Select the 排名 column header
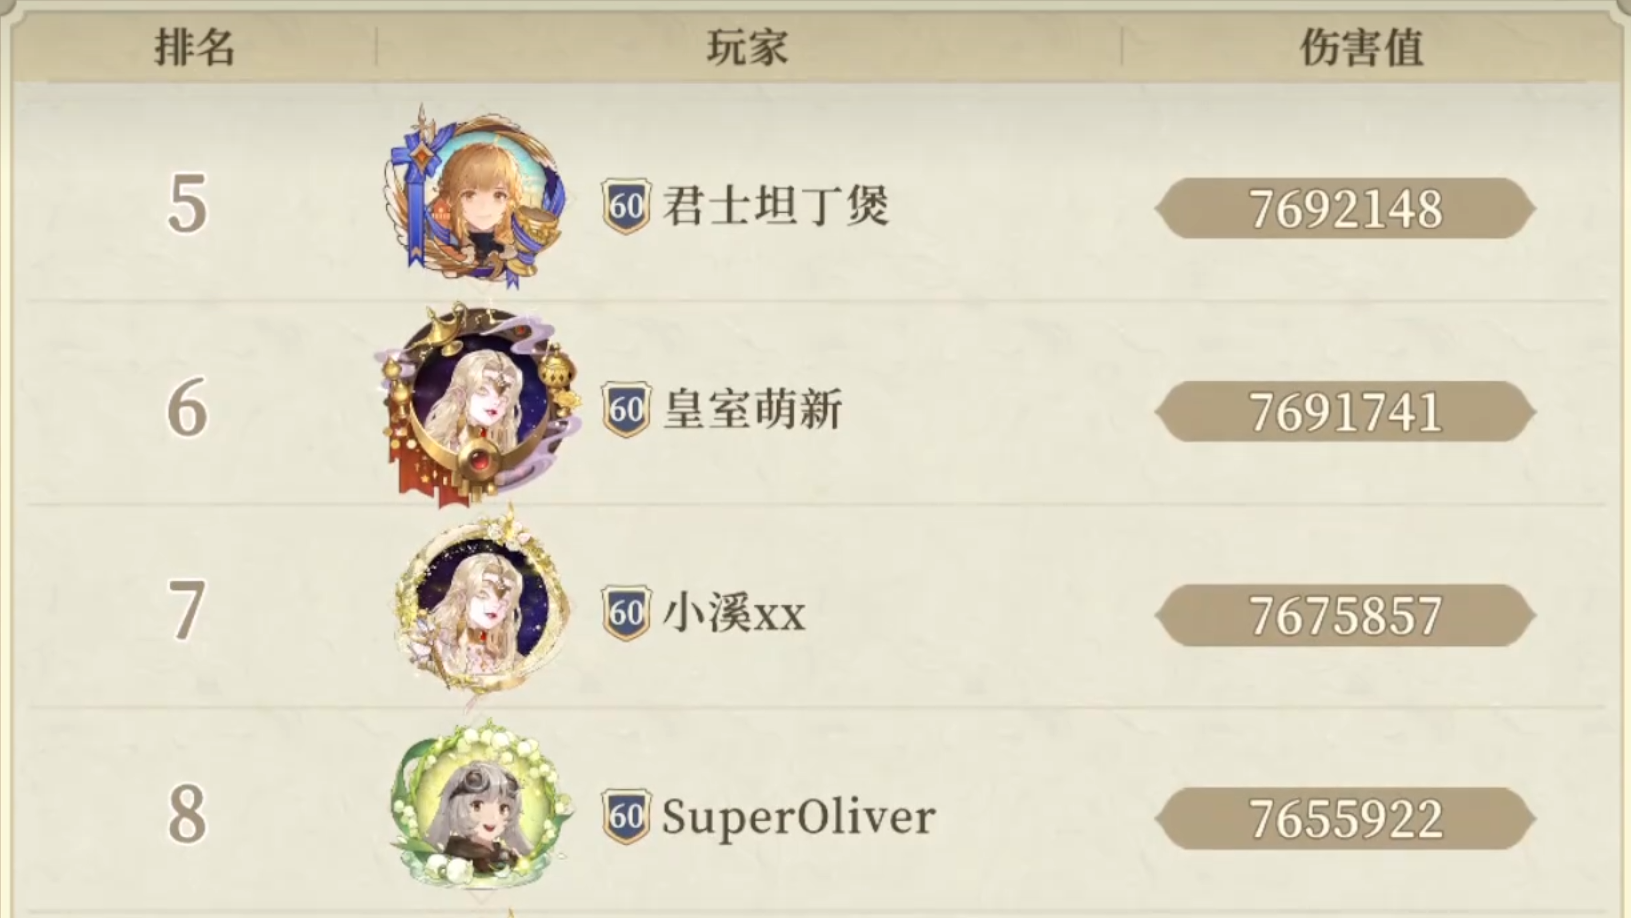 point(195,47)
